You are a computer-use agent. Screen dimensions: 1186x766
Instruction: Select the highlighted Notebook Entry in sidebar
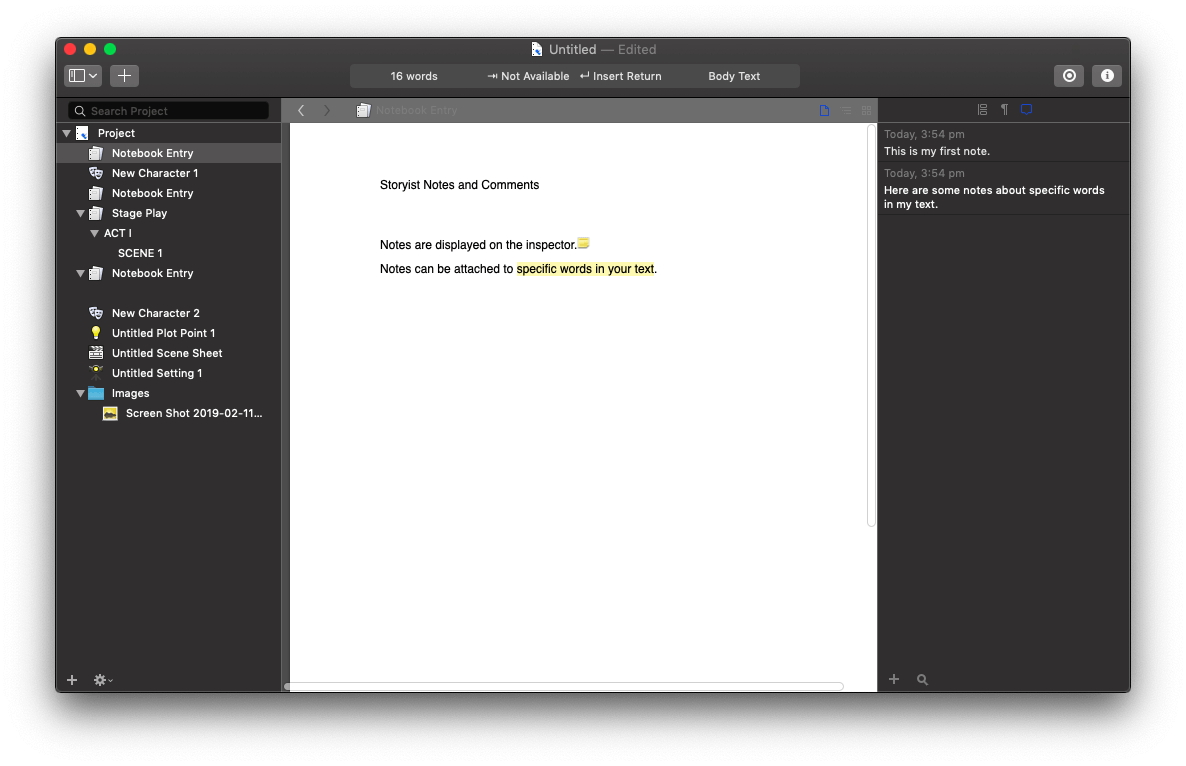169,154
